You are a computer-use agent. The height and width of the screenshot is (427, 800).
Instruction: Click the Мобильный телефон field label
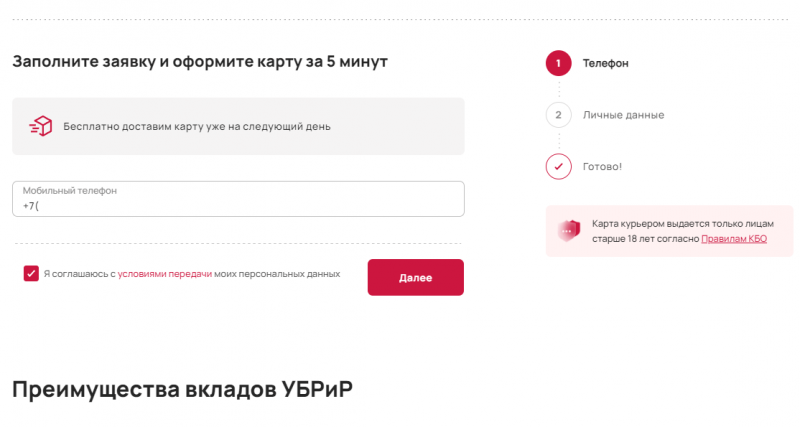tap(70, 190)
